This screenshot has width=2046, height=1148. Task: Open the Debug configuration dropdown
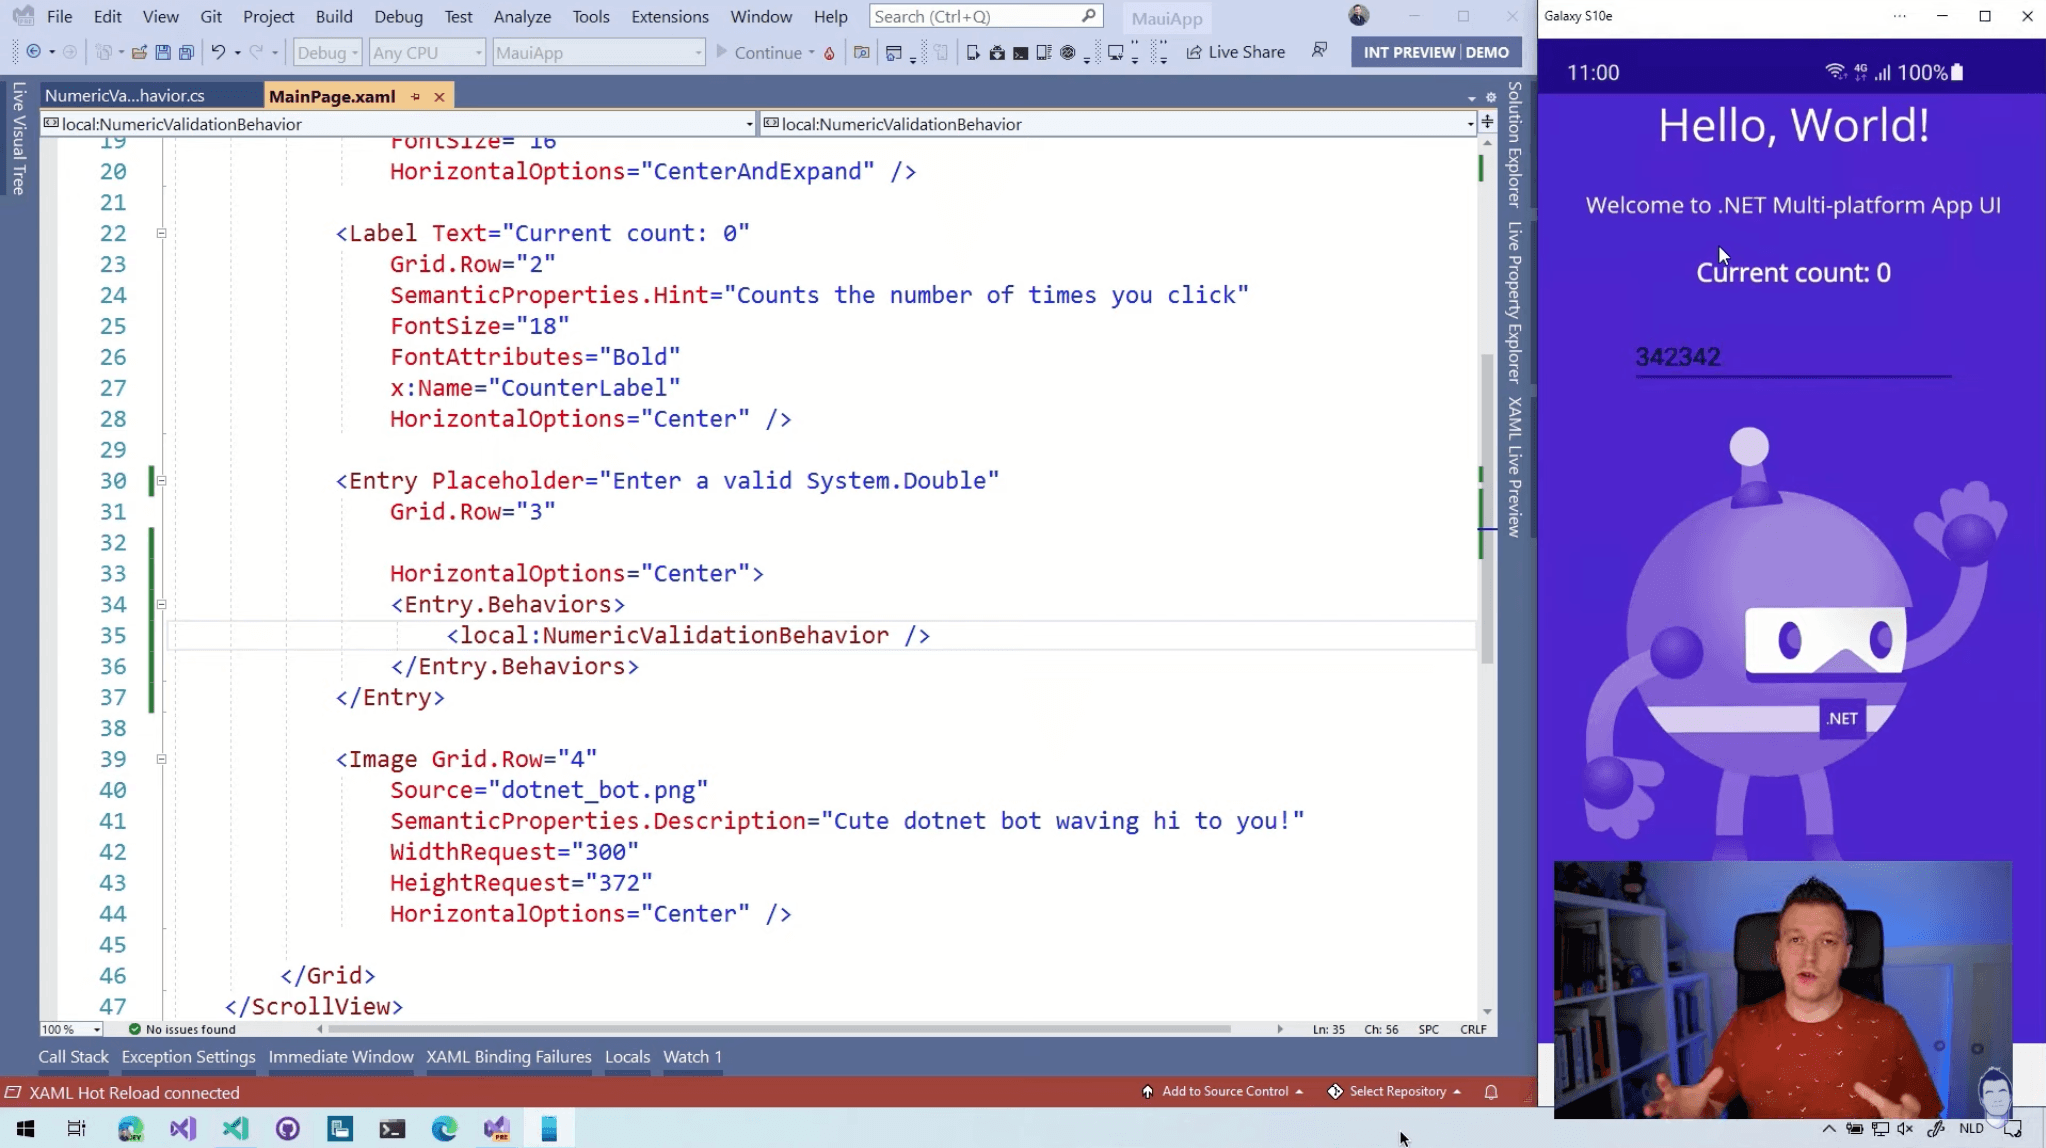pyautogui.click(x=327, y=52)
